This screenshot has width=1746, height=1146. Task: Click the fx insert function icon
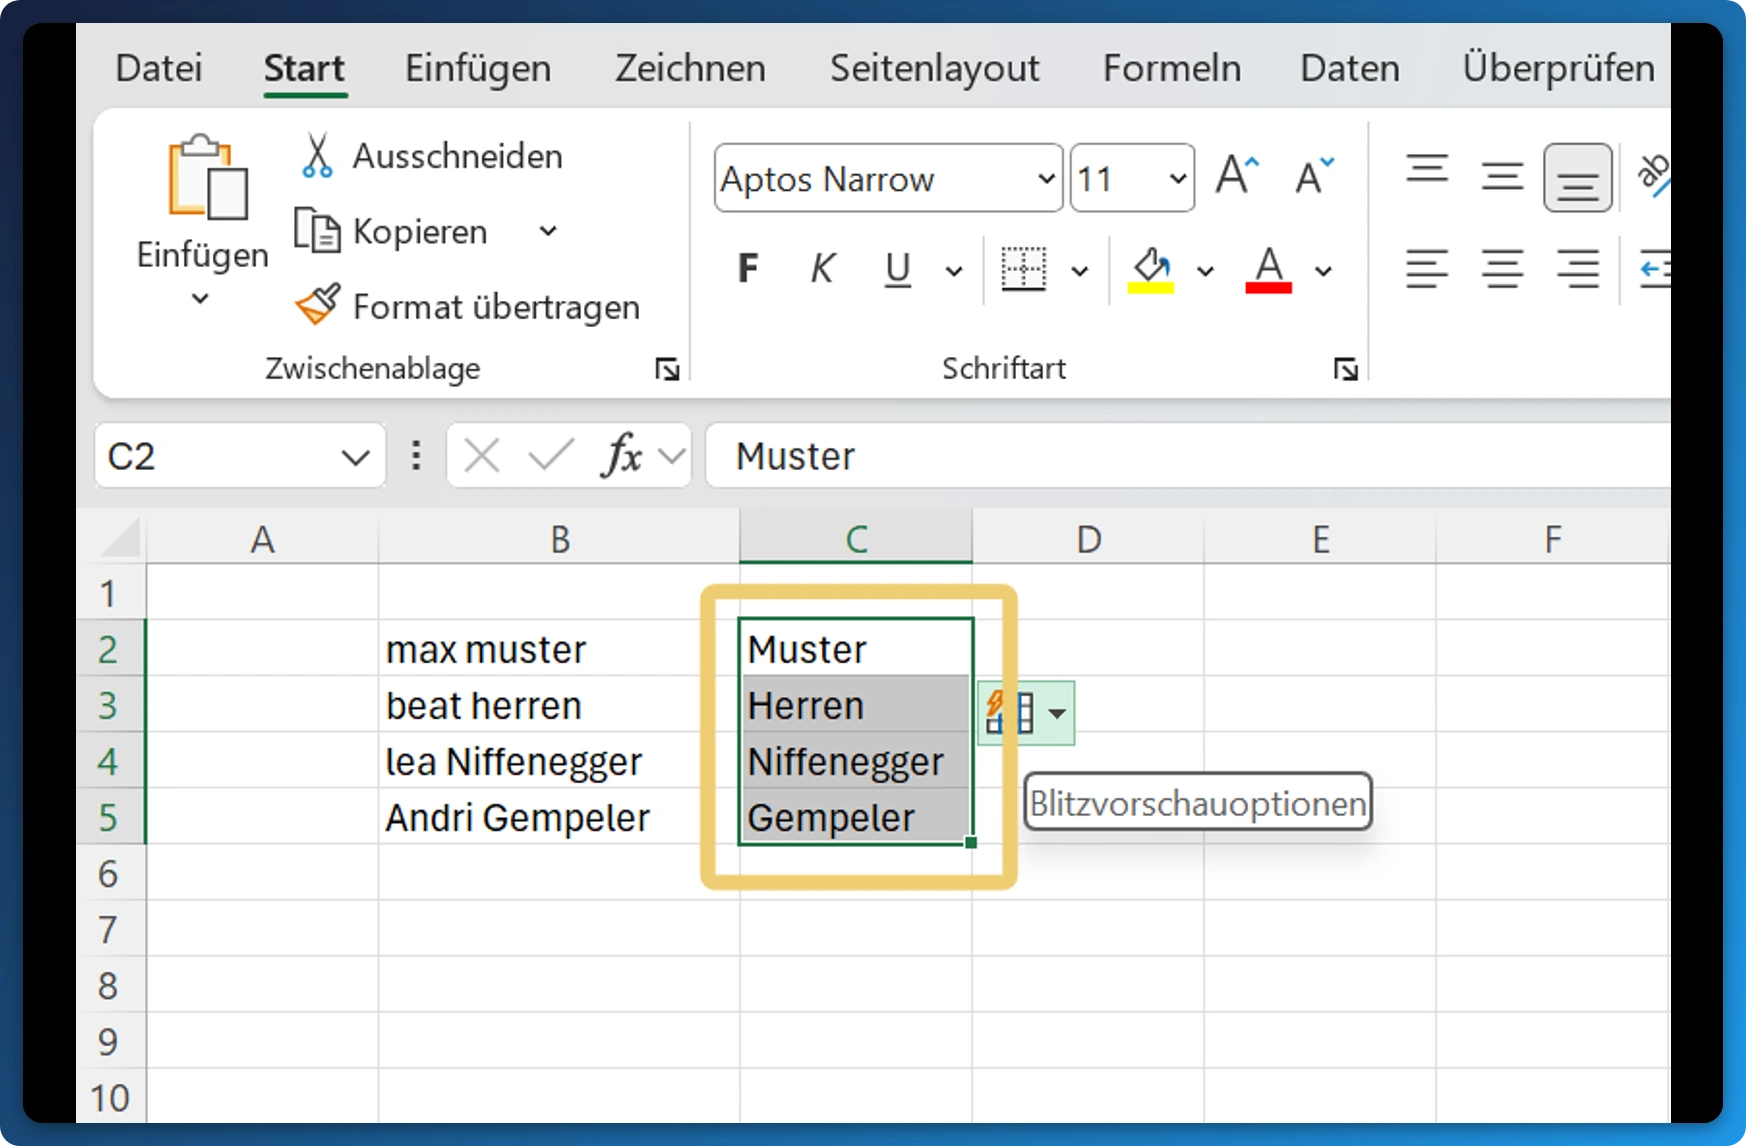(622, 456)
